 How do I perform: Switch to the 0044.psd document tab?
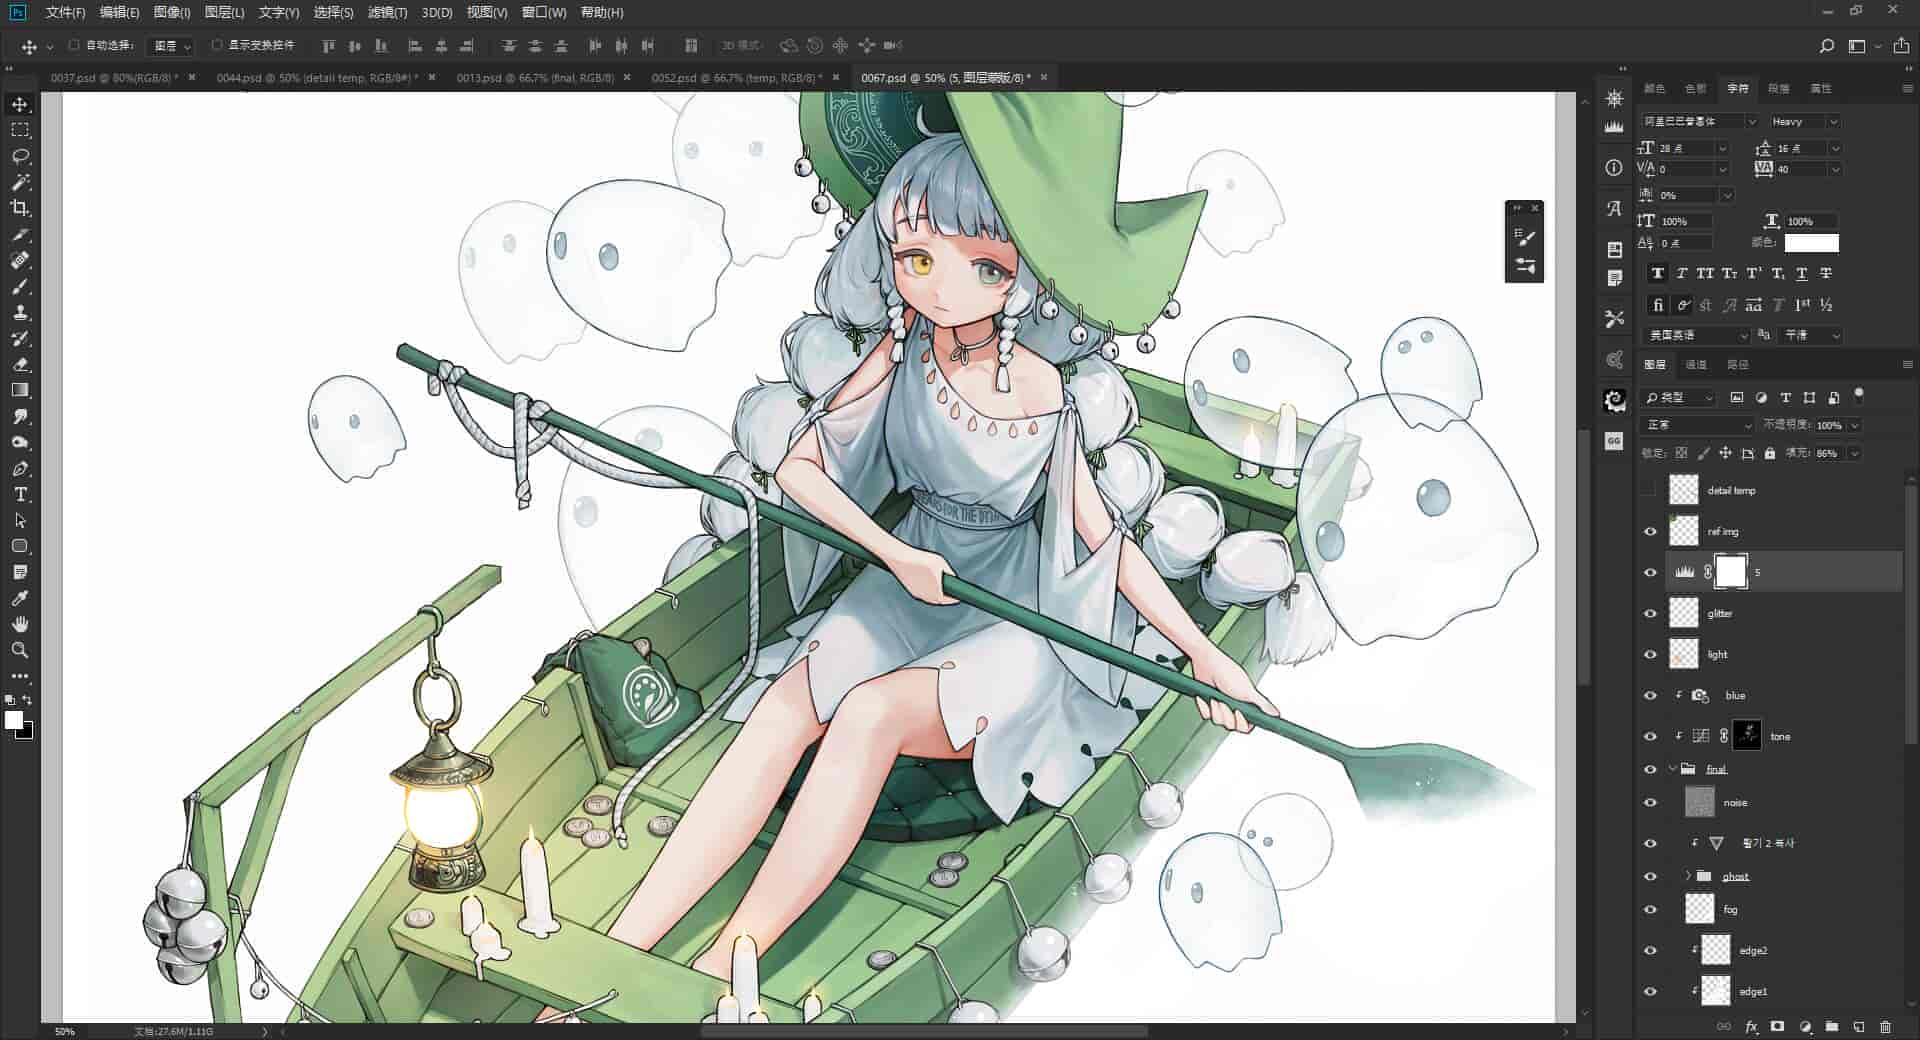click(x=317, y=77)
